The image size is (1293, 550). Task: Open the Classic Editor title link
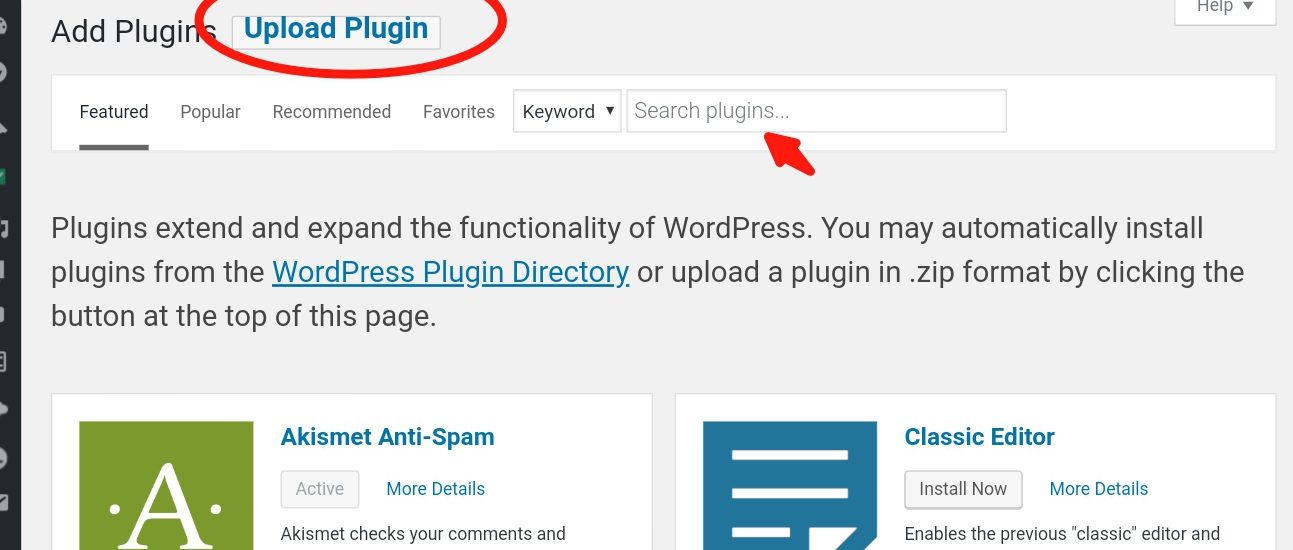click(x=979, y=437)
